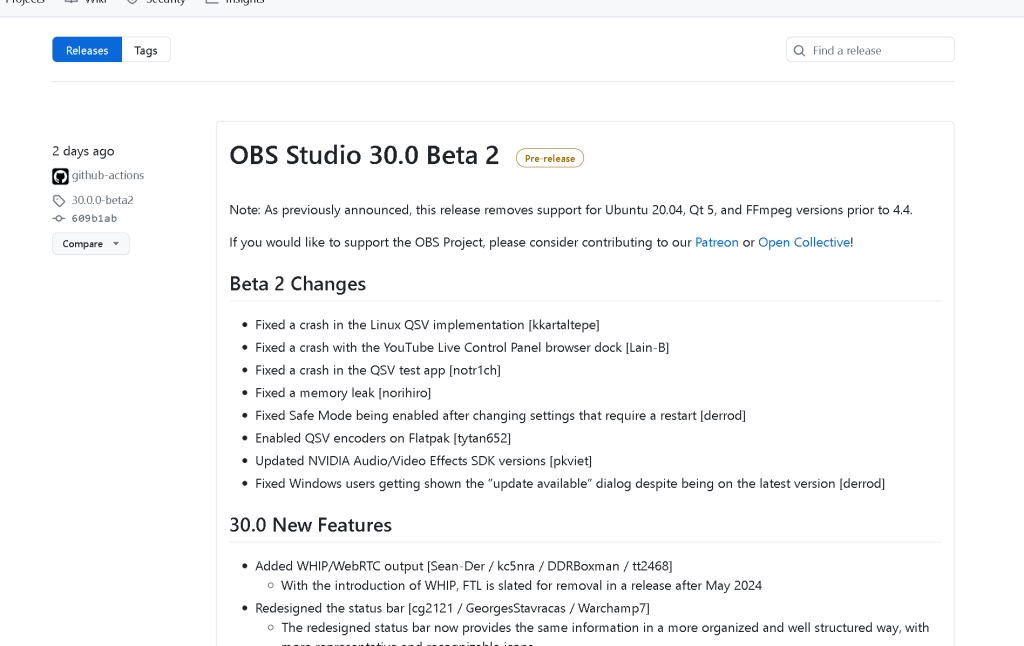Viewport: 1024px width, 646px height.
Task: Click the 30.0 New Features heading
Action: [310, 525]
